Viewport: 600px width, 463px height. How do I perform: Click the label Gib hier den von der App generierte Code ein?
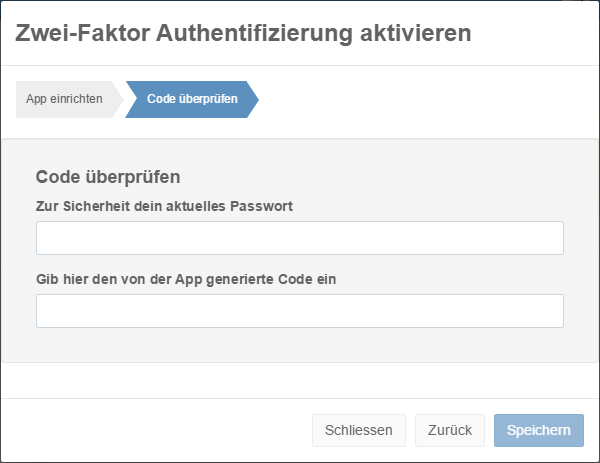186,279
